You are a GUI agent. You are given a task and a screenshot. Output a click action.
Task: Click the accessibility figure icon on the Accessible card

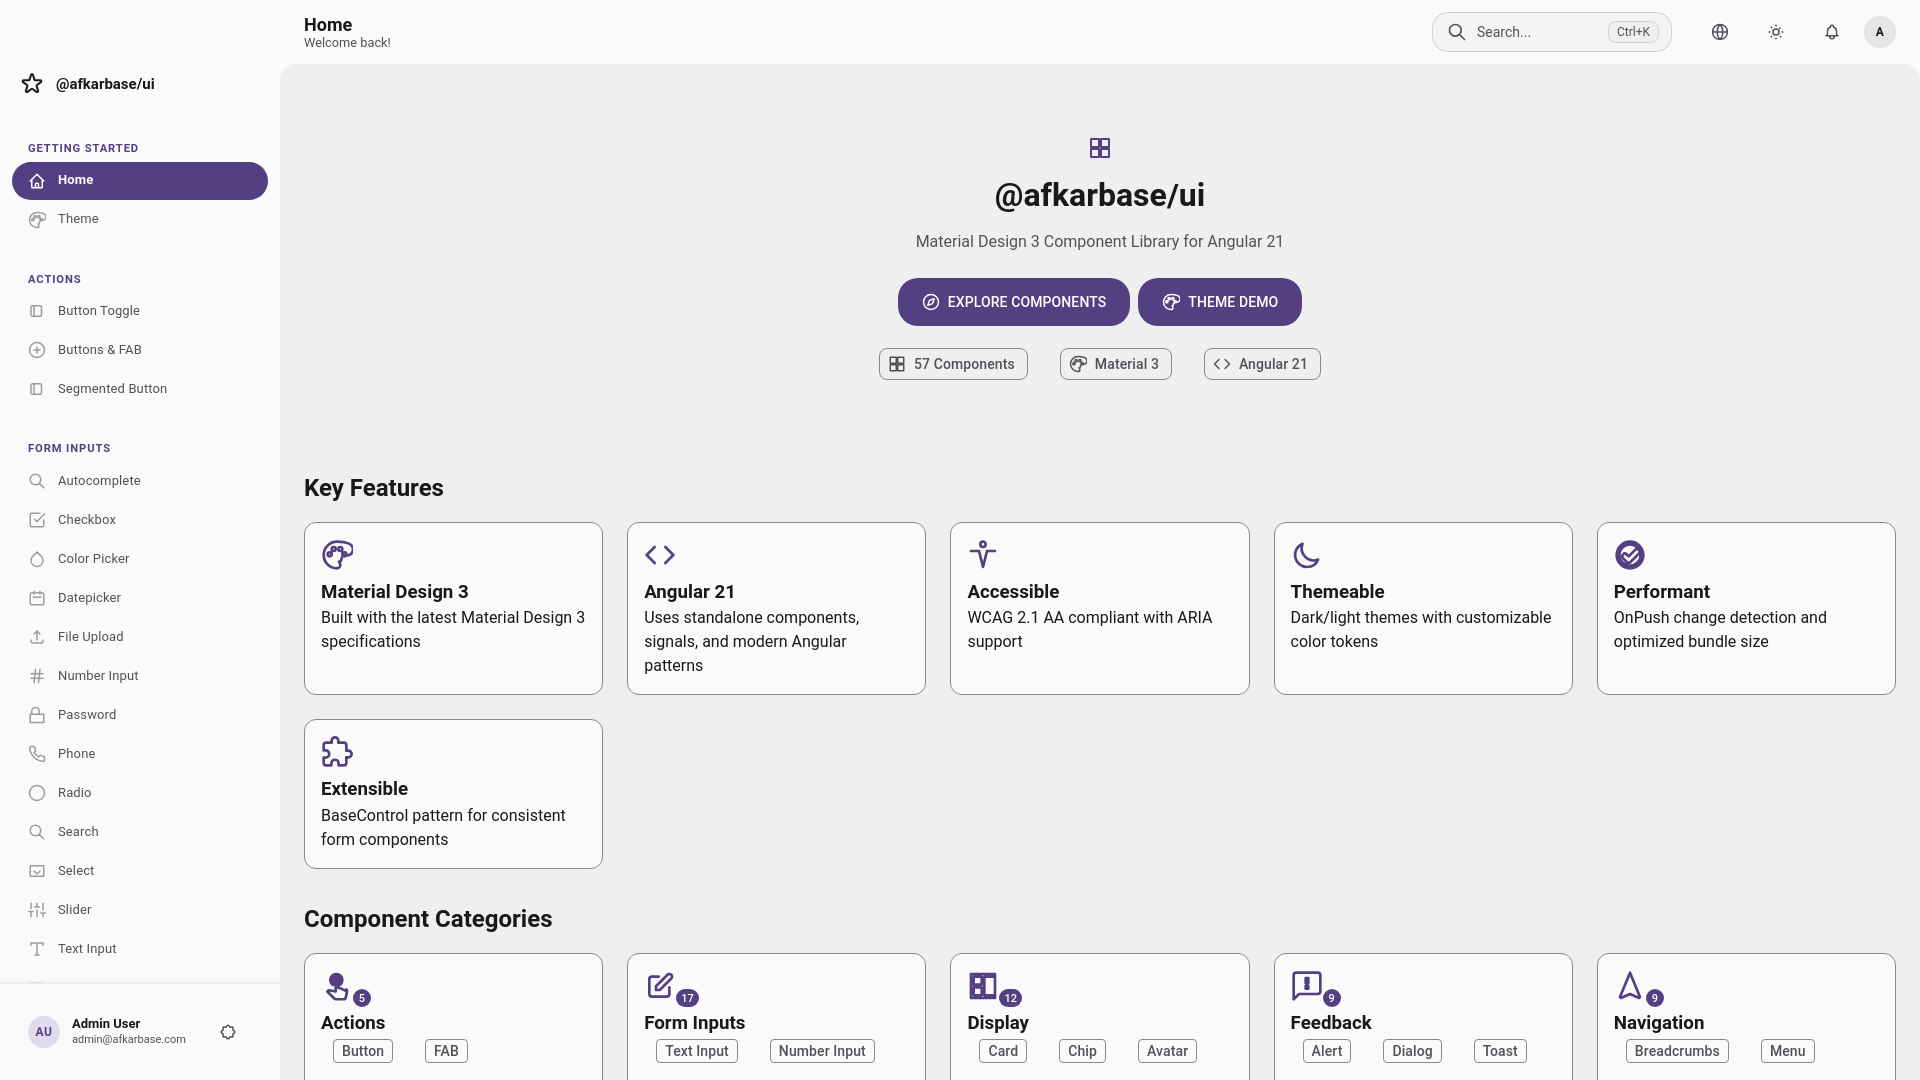point(983,554)
